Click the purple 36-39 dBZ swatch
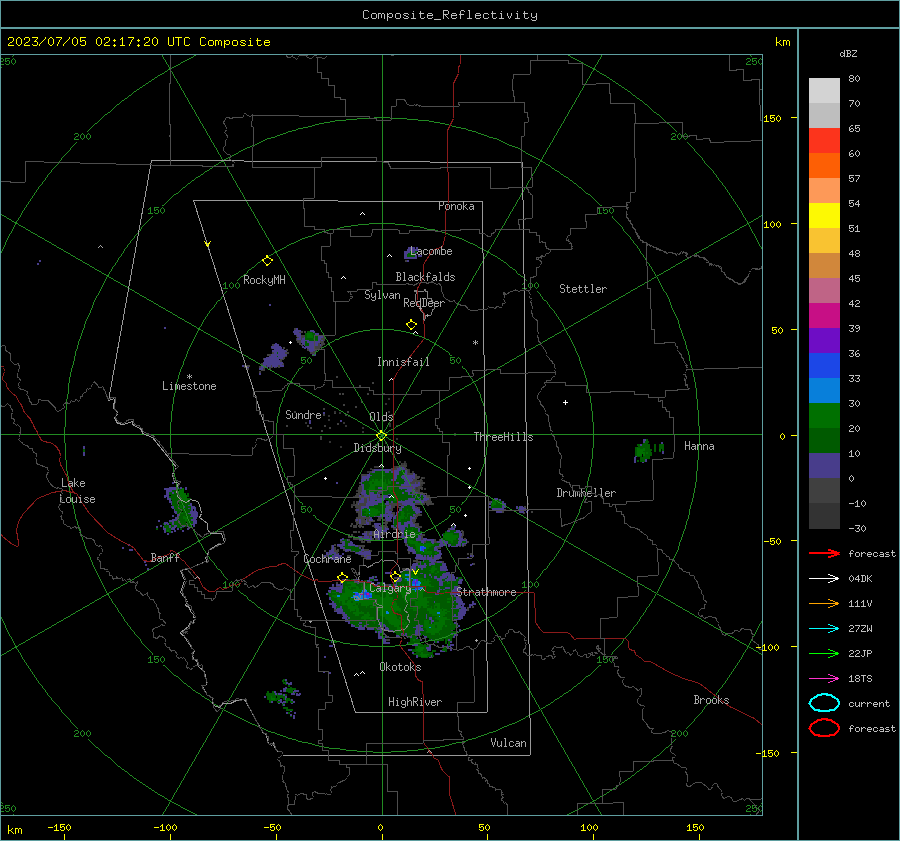Image resolution: width=900 pixels, height=841 pixels. (824, 340)
